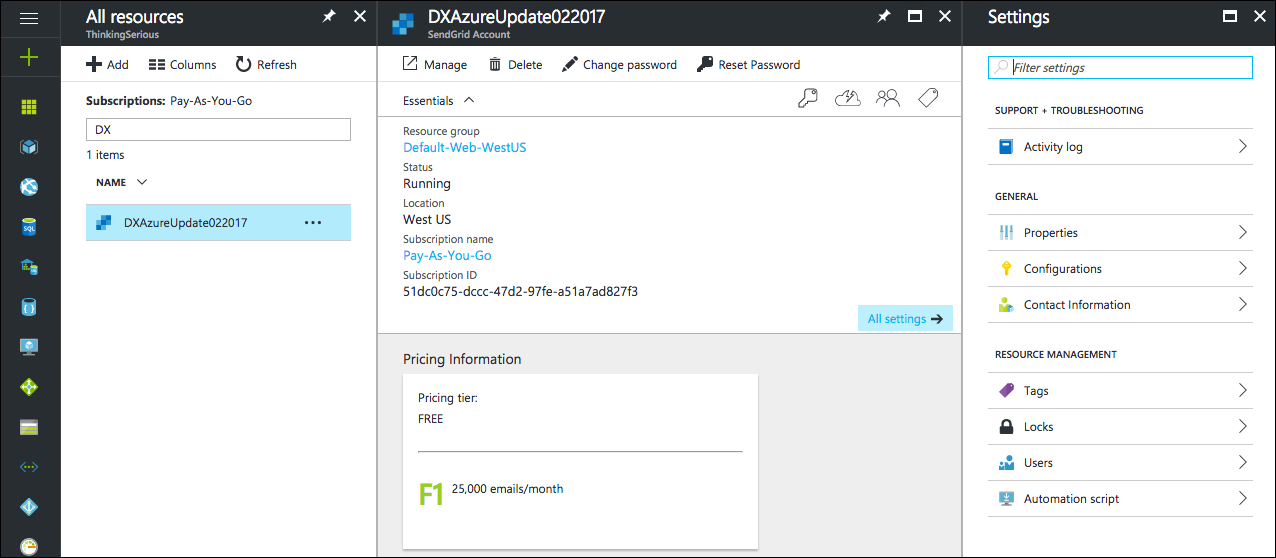The height and width of the screenshot is (558, 1276).
Task: Collapse the Essentials section
Action: pos(469,100)
